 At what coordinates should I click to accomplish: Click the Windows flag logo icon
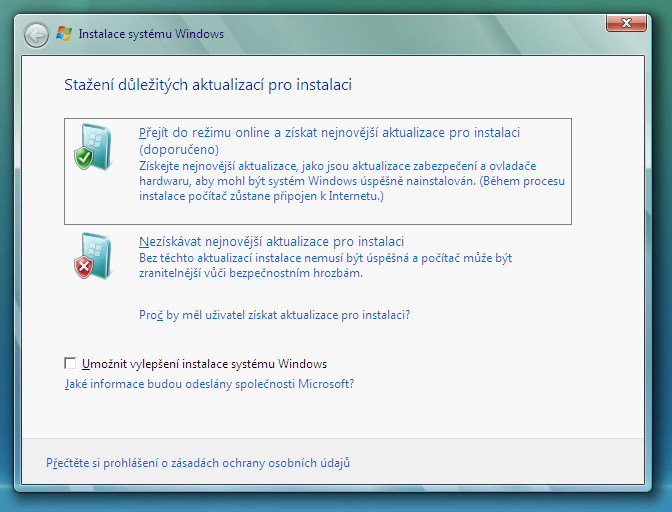64,34
